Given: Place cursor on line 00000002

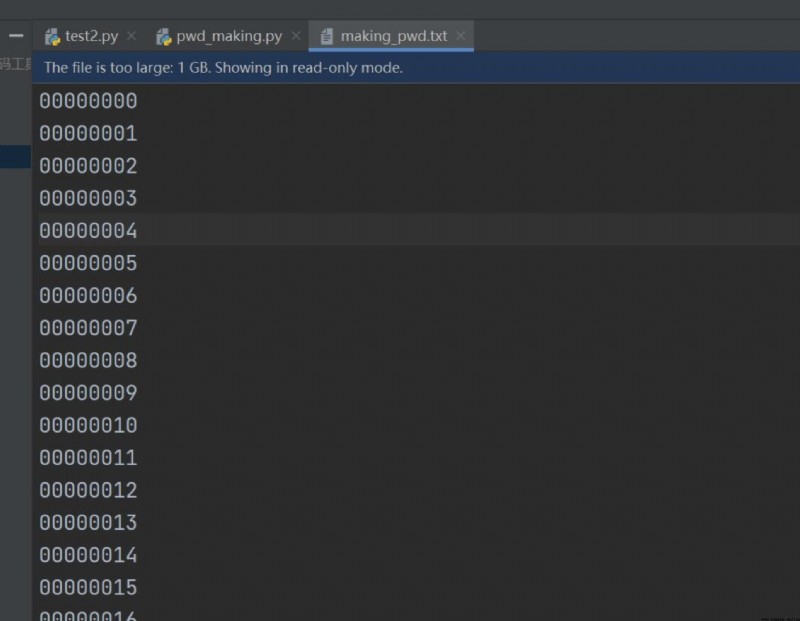Looking at the screenshot, I should tap(88, 166).
